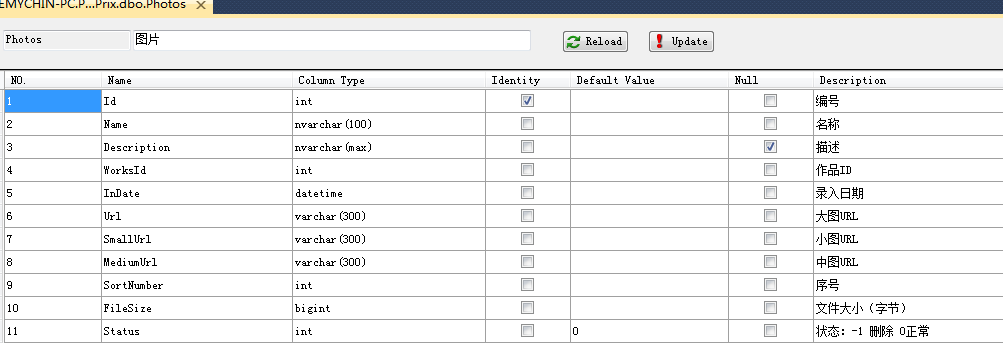
Task: Select nvarchar(max) column type cell
Action: (x=389, y=147)
